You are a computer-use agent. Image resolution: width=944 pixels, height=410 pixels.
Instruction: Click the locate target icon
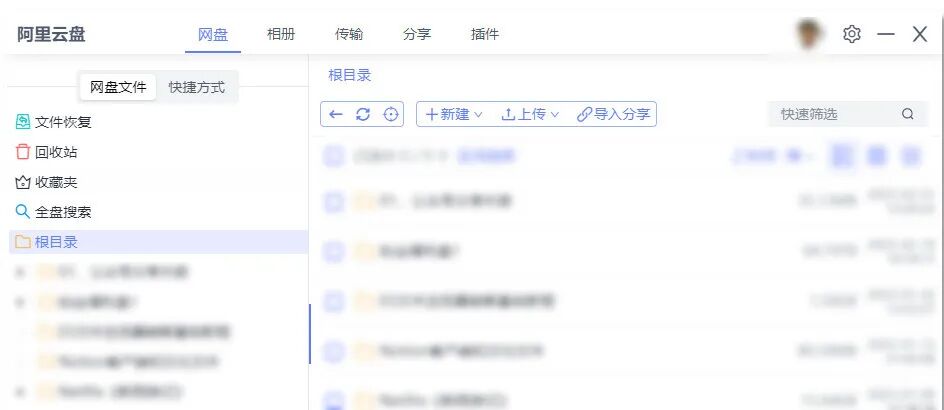point(391,114)
